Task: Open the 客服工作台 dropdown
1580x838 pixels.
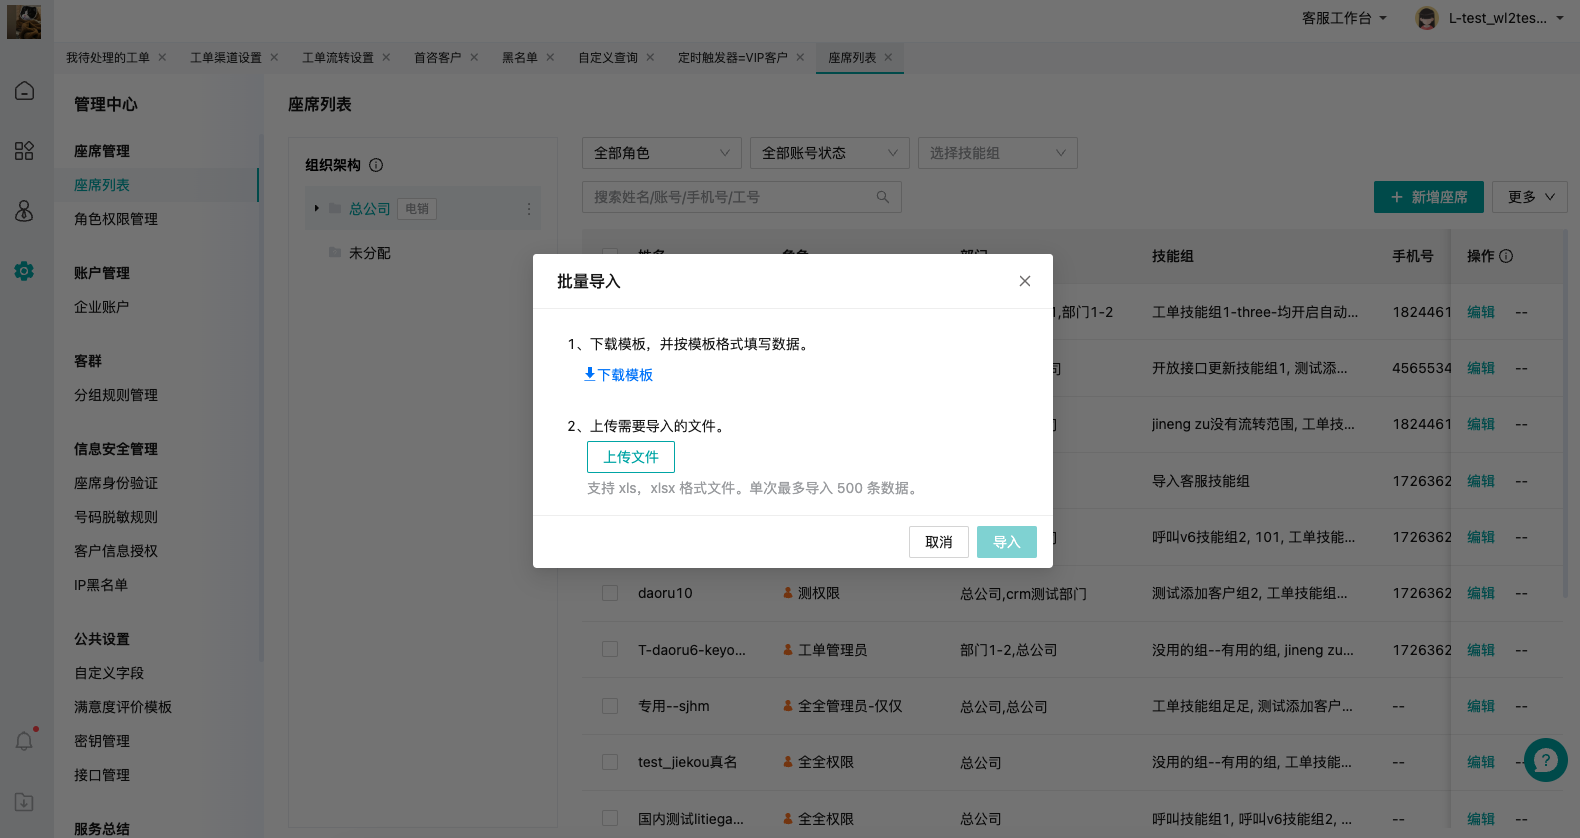Action: 1344,18
